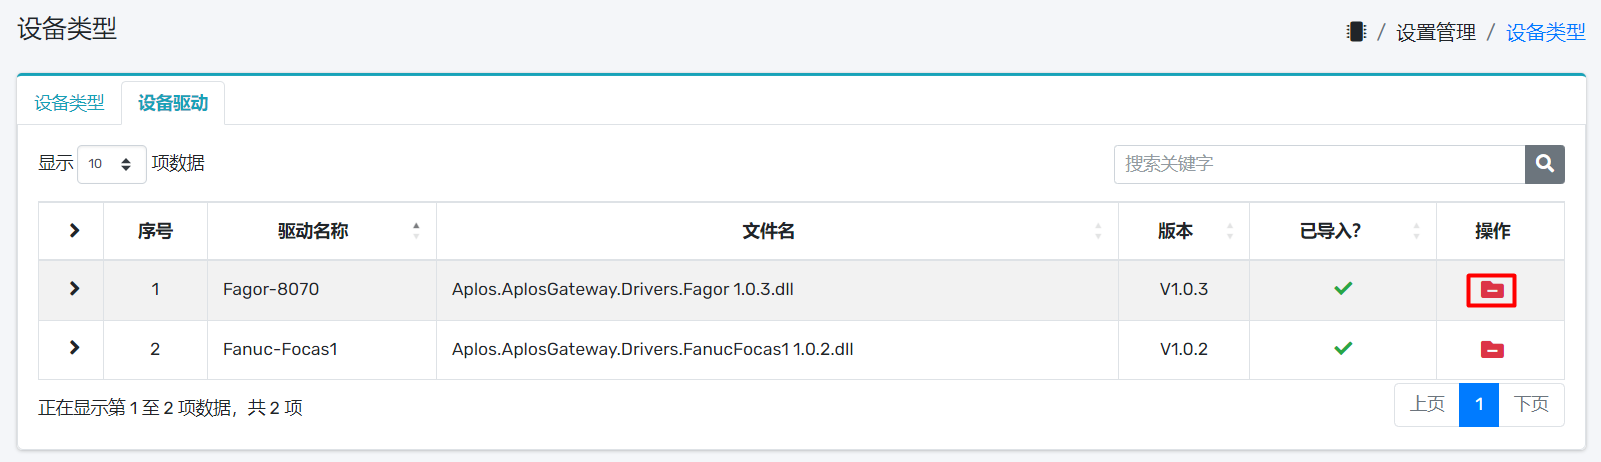Click green checkmark in Fagor-8070 row
Image resolution: width=1601 pixels, height=462 pixels.
1342,289
